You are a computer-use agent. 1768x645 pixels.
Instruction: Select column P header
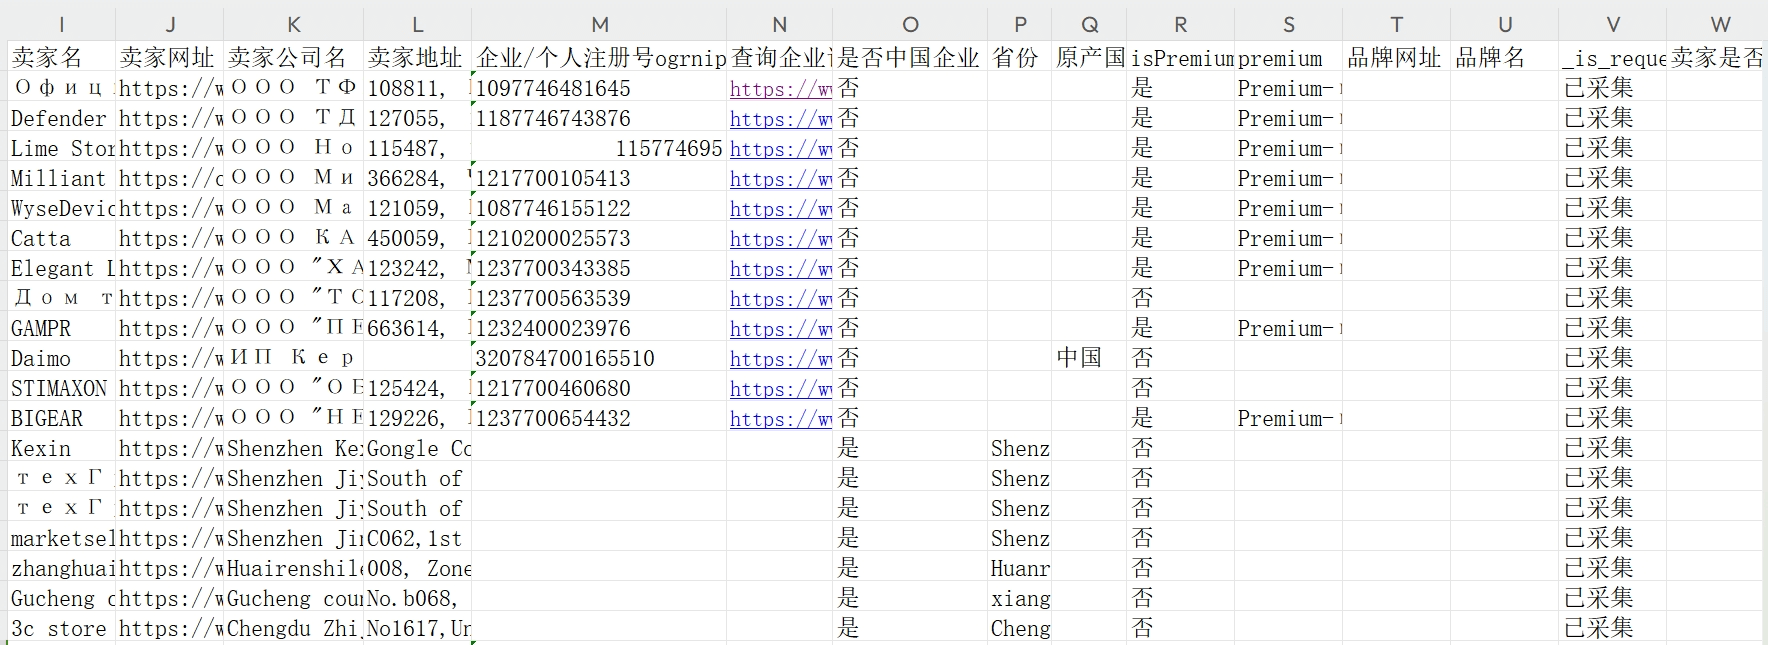coord(1020,25)
